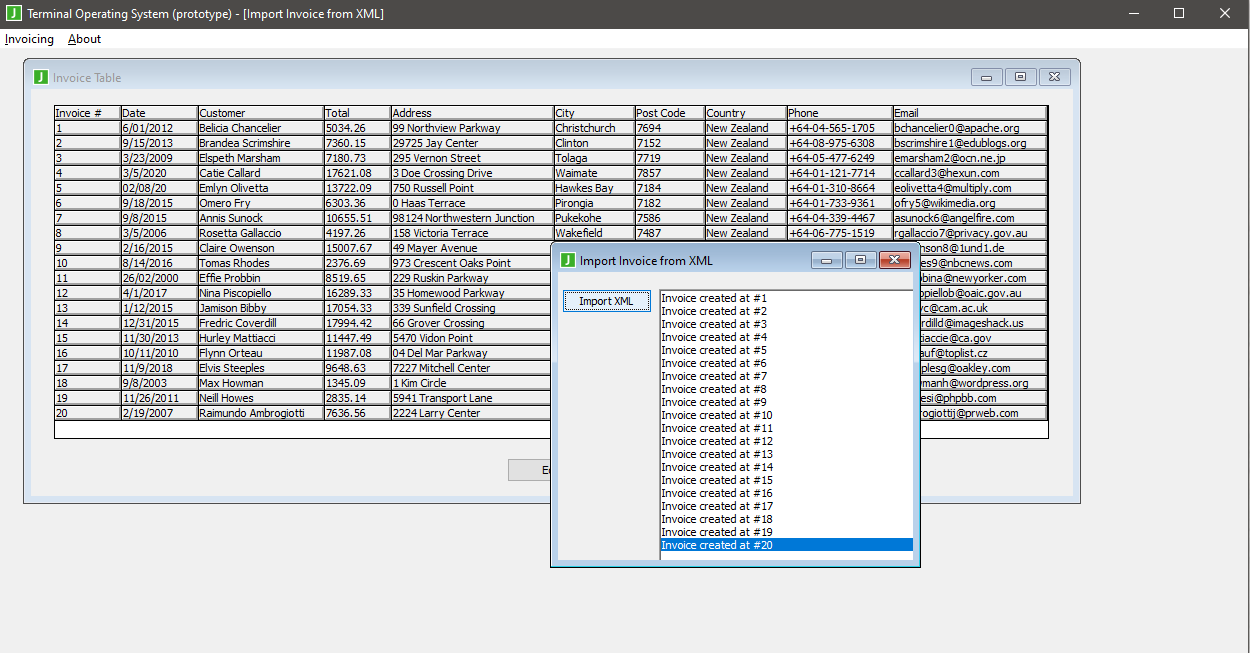
Task: Click total cell '15007.67'
Action: [356, 248]
